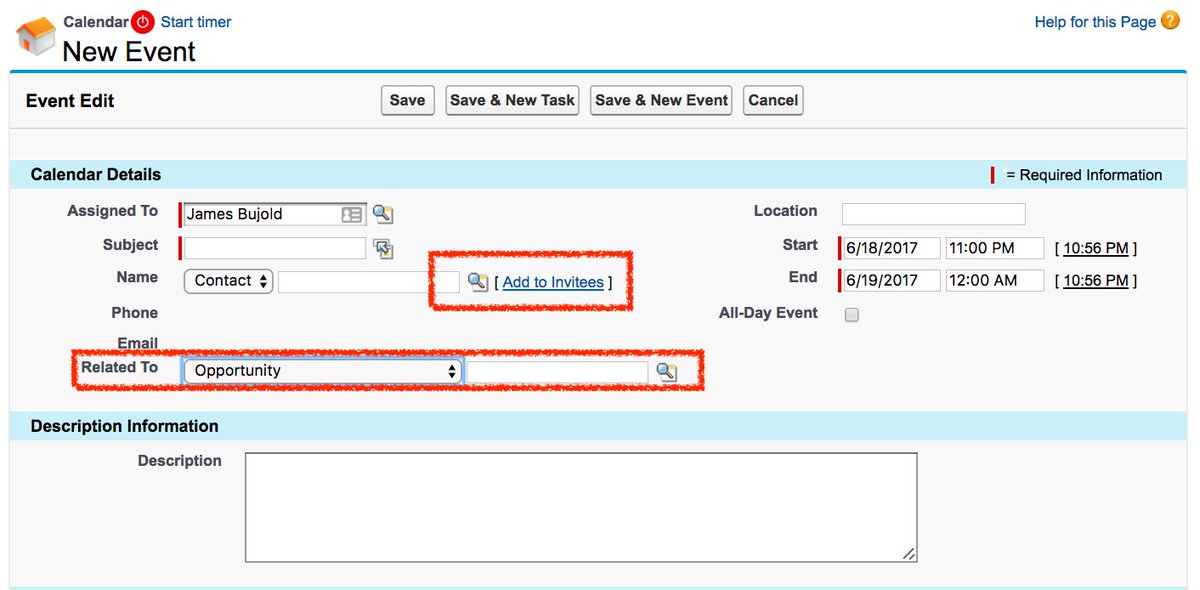Click the Start date field 6/18/2017
The image size is (1200, 590).
pos(891,248)
